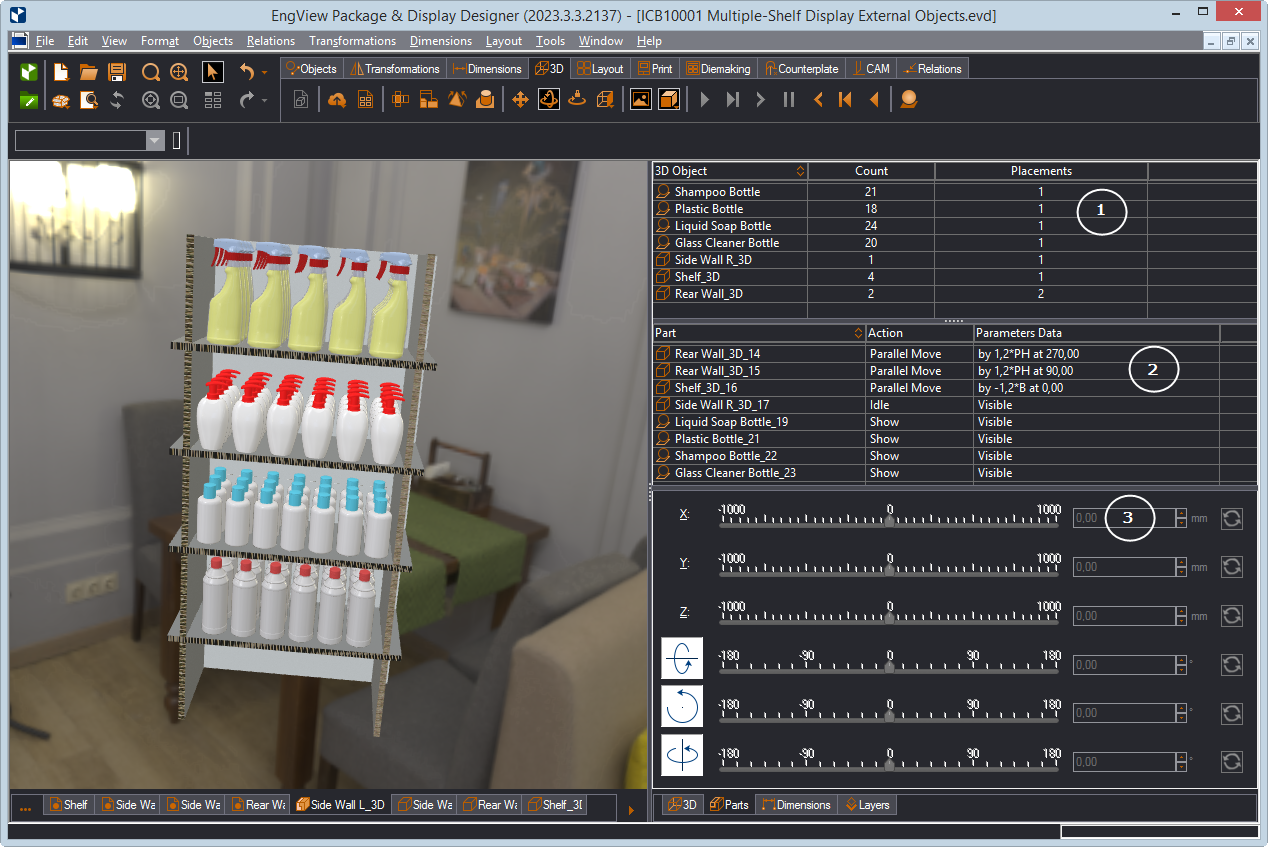Show more drawing tabs with right arrow

pos(631,810)
